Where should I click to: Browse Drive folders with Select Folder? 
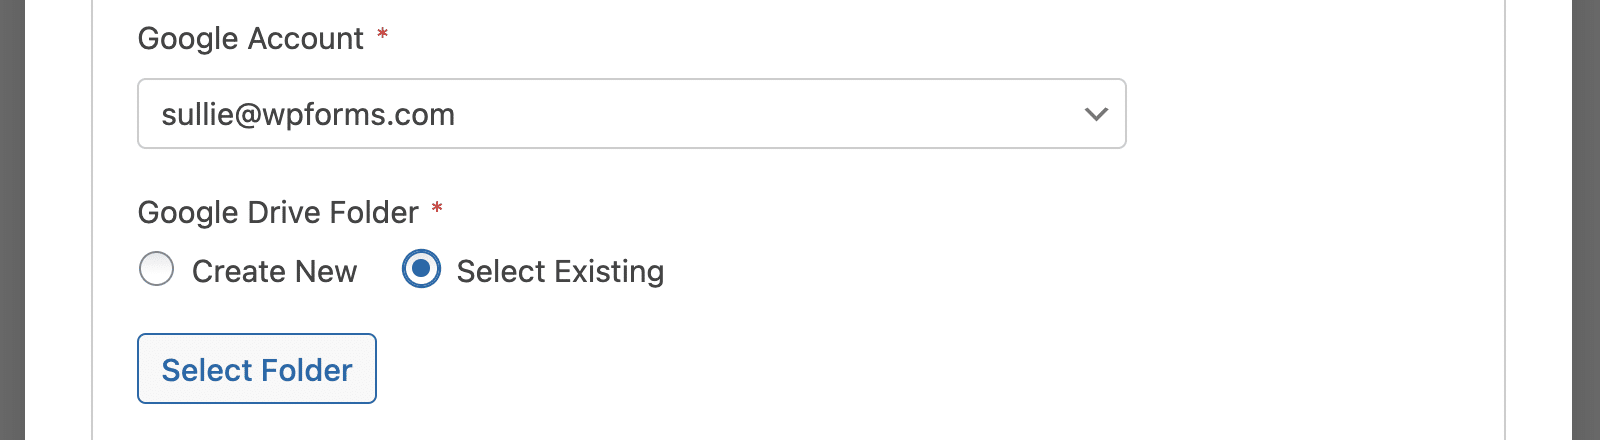[257, 369]
